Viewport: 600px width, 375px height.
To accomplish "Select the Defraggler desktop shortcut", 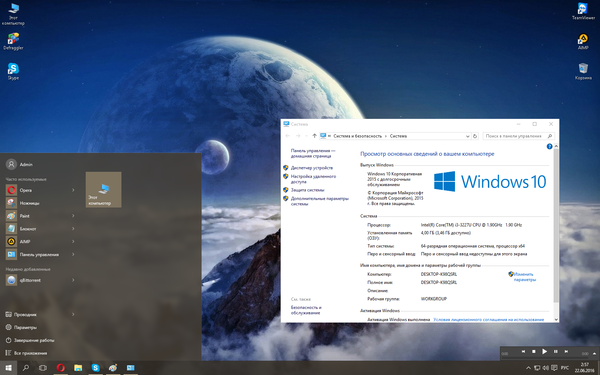I will pyautogui.click(x=13, y=41).
